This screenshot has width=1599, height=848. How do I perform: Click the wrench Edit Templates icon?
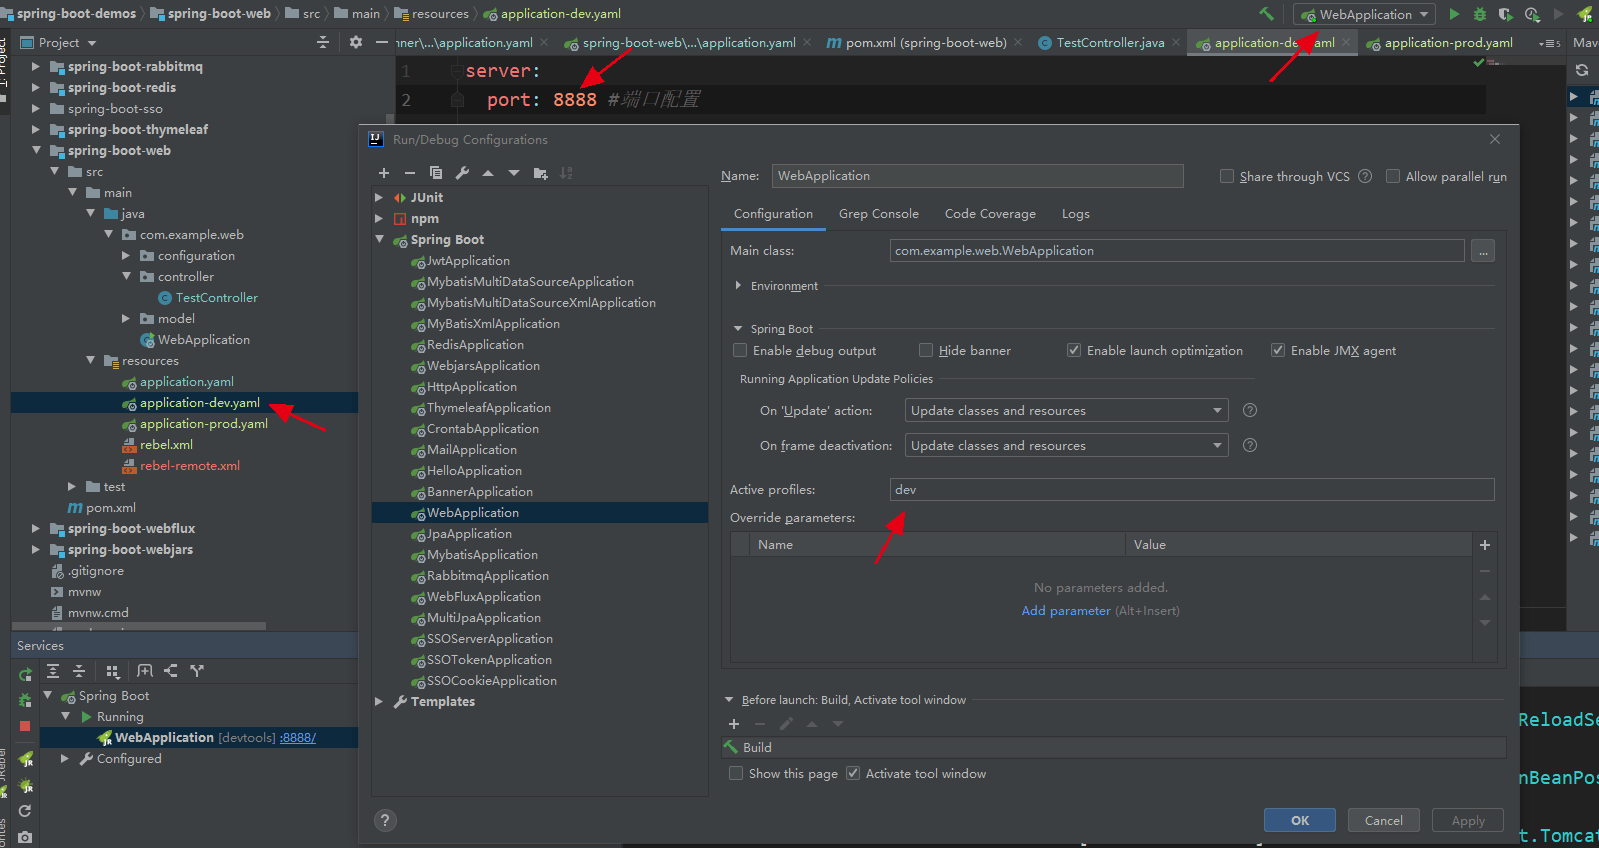[x=462, y=173]
